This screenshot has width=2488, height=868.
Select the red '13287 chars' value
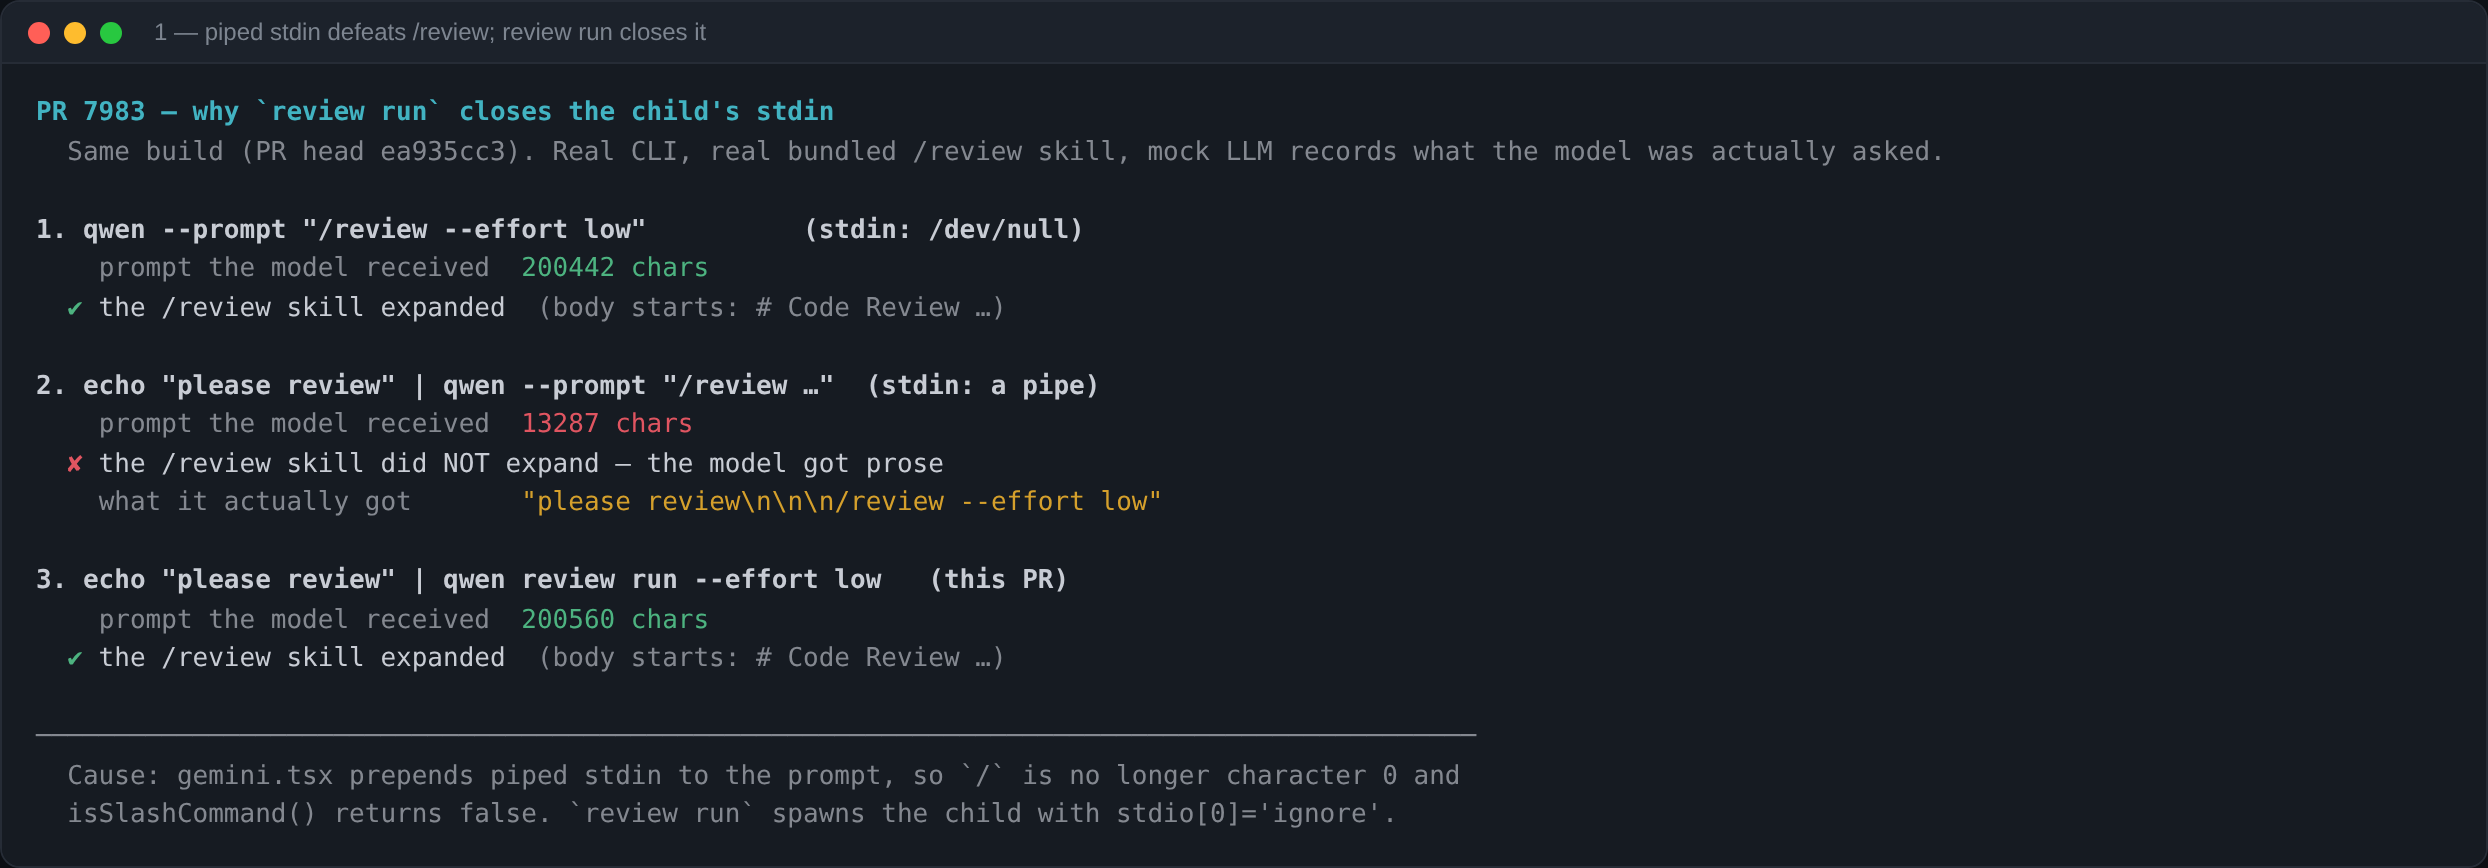[x=606, y=424]
